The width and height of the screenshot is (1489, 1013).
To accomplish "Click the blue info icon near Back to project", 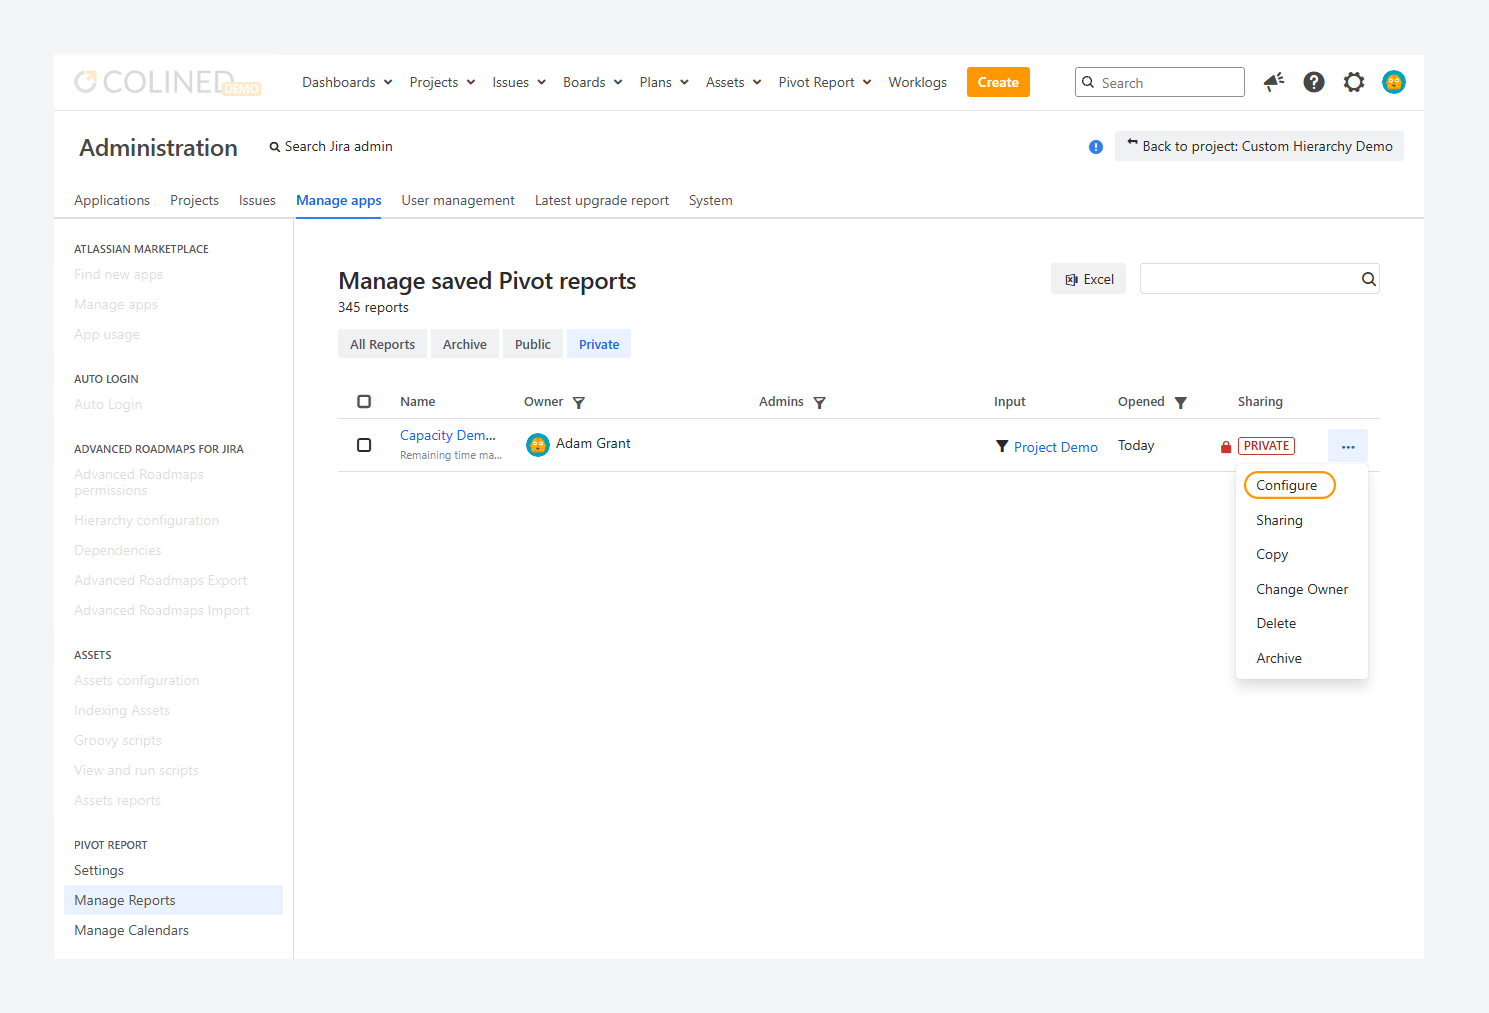I will [x=1096, y=147].
